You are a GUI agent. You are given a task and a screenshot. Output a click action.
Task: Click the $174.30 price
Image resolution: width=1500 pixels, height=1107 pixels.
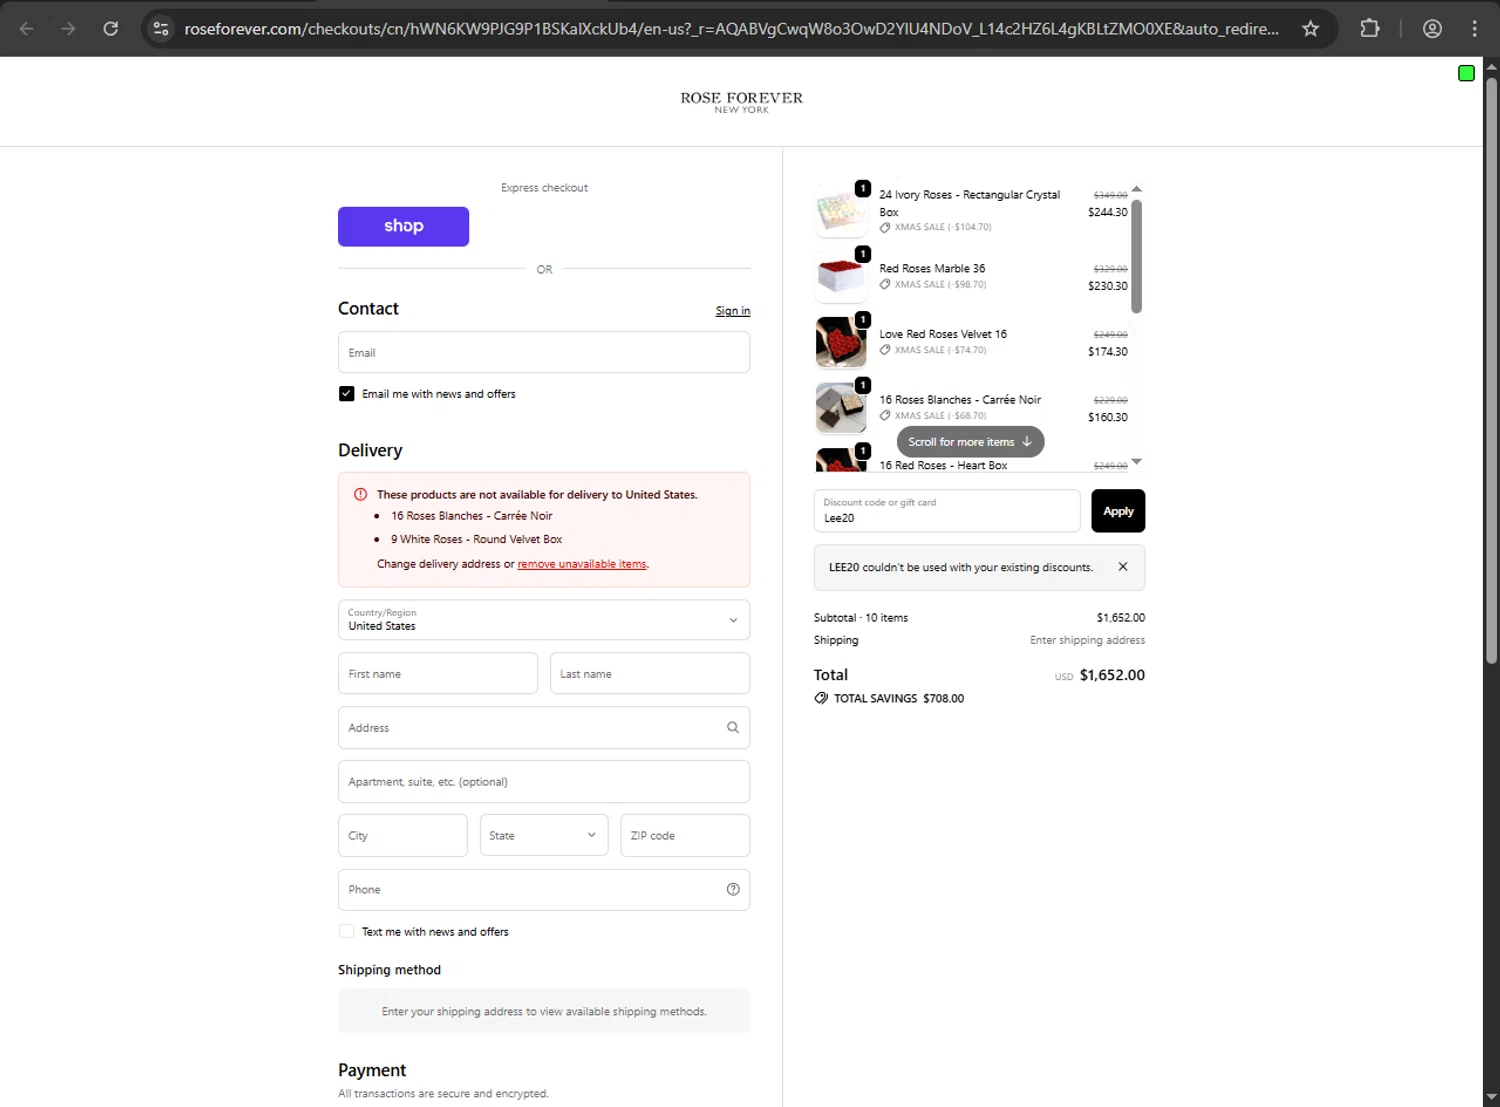click(x=1108, y=352)
